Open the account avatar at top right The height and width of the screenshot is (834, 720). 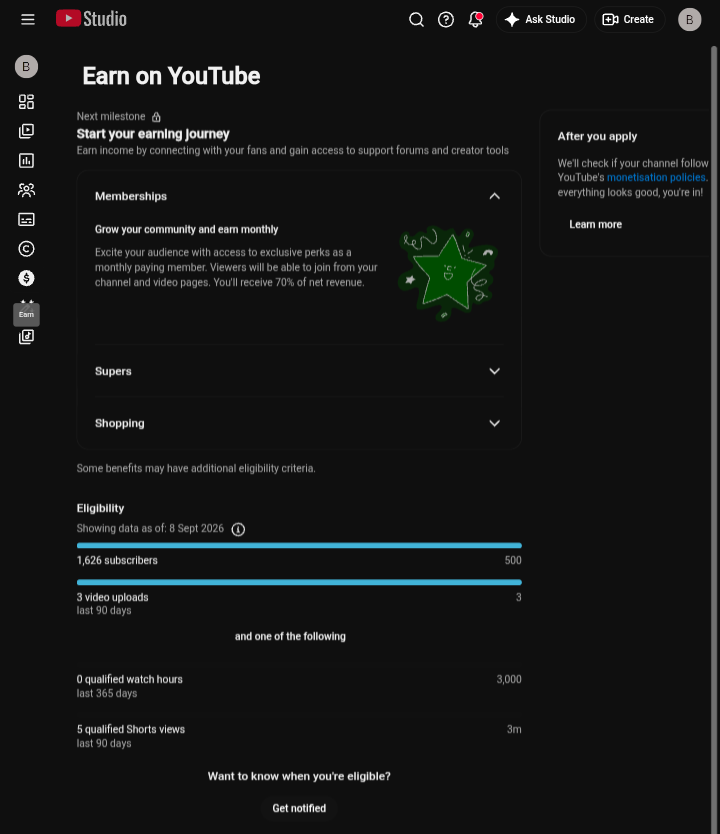click(689, 20)
